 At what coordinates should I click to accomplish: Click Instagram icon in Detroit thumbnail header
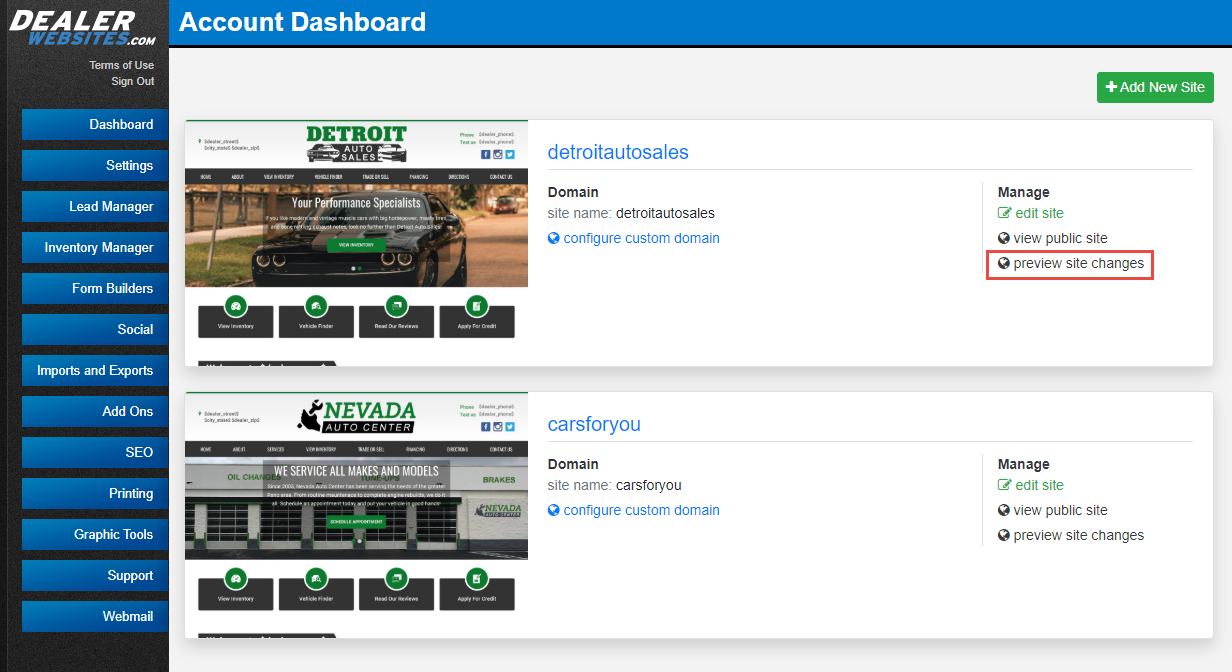[498, 154]
